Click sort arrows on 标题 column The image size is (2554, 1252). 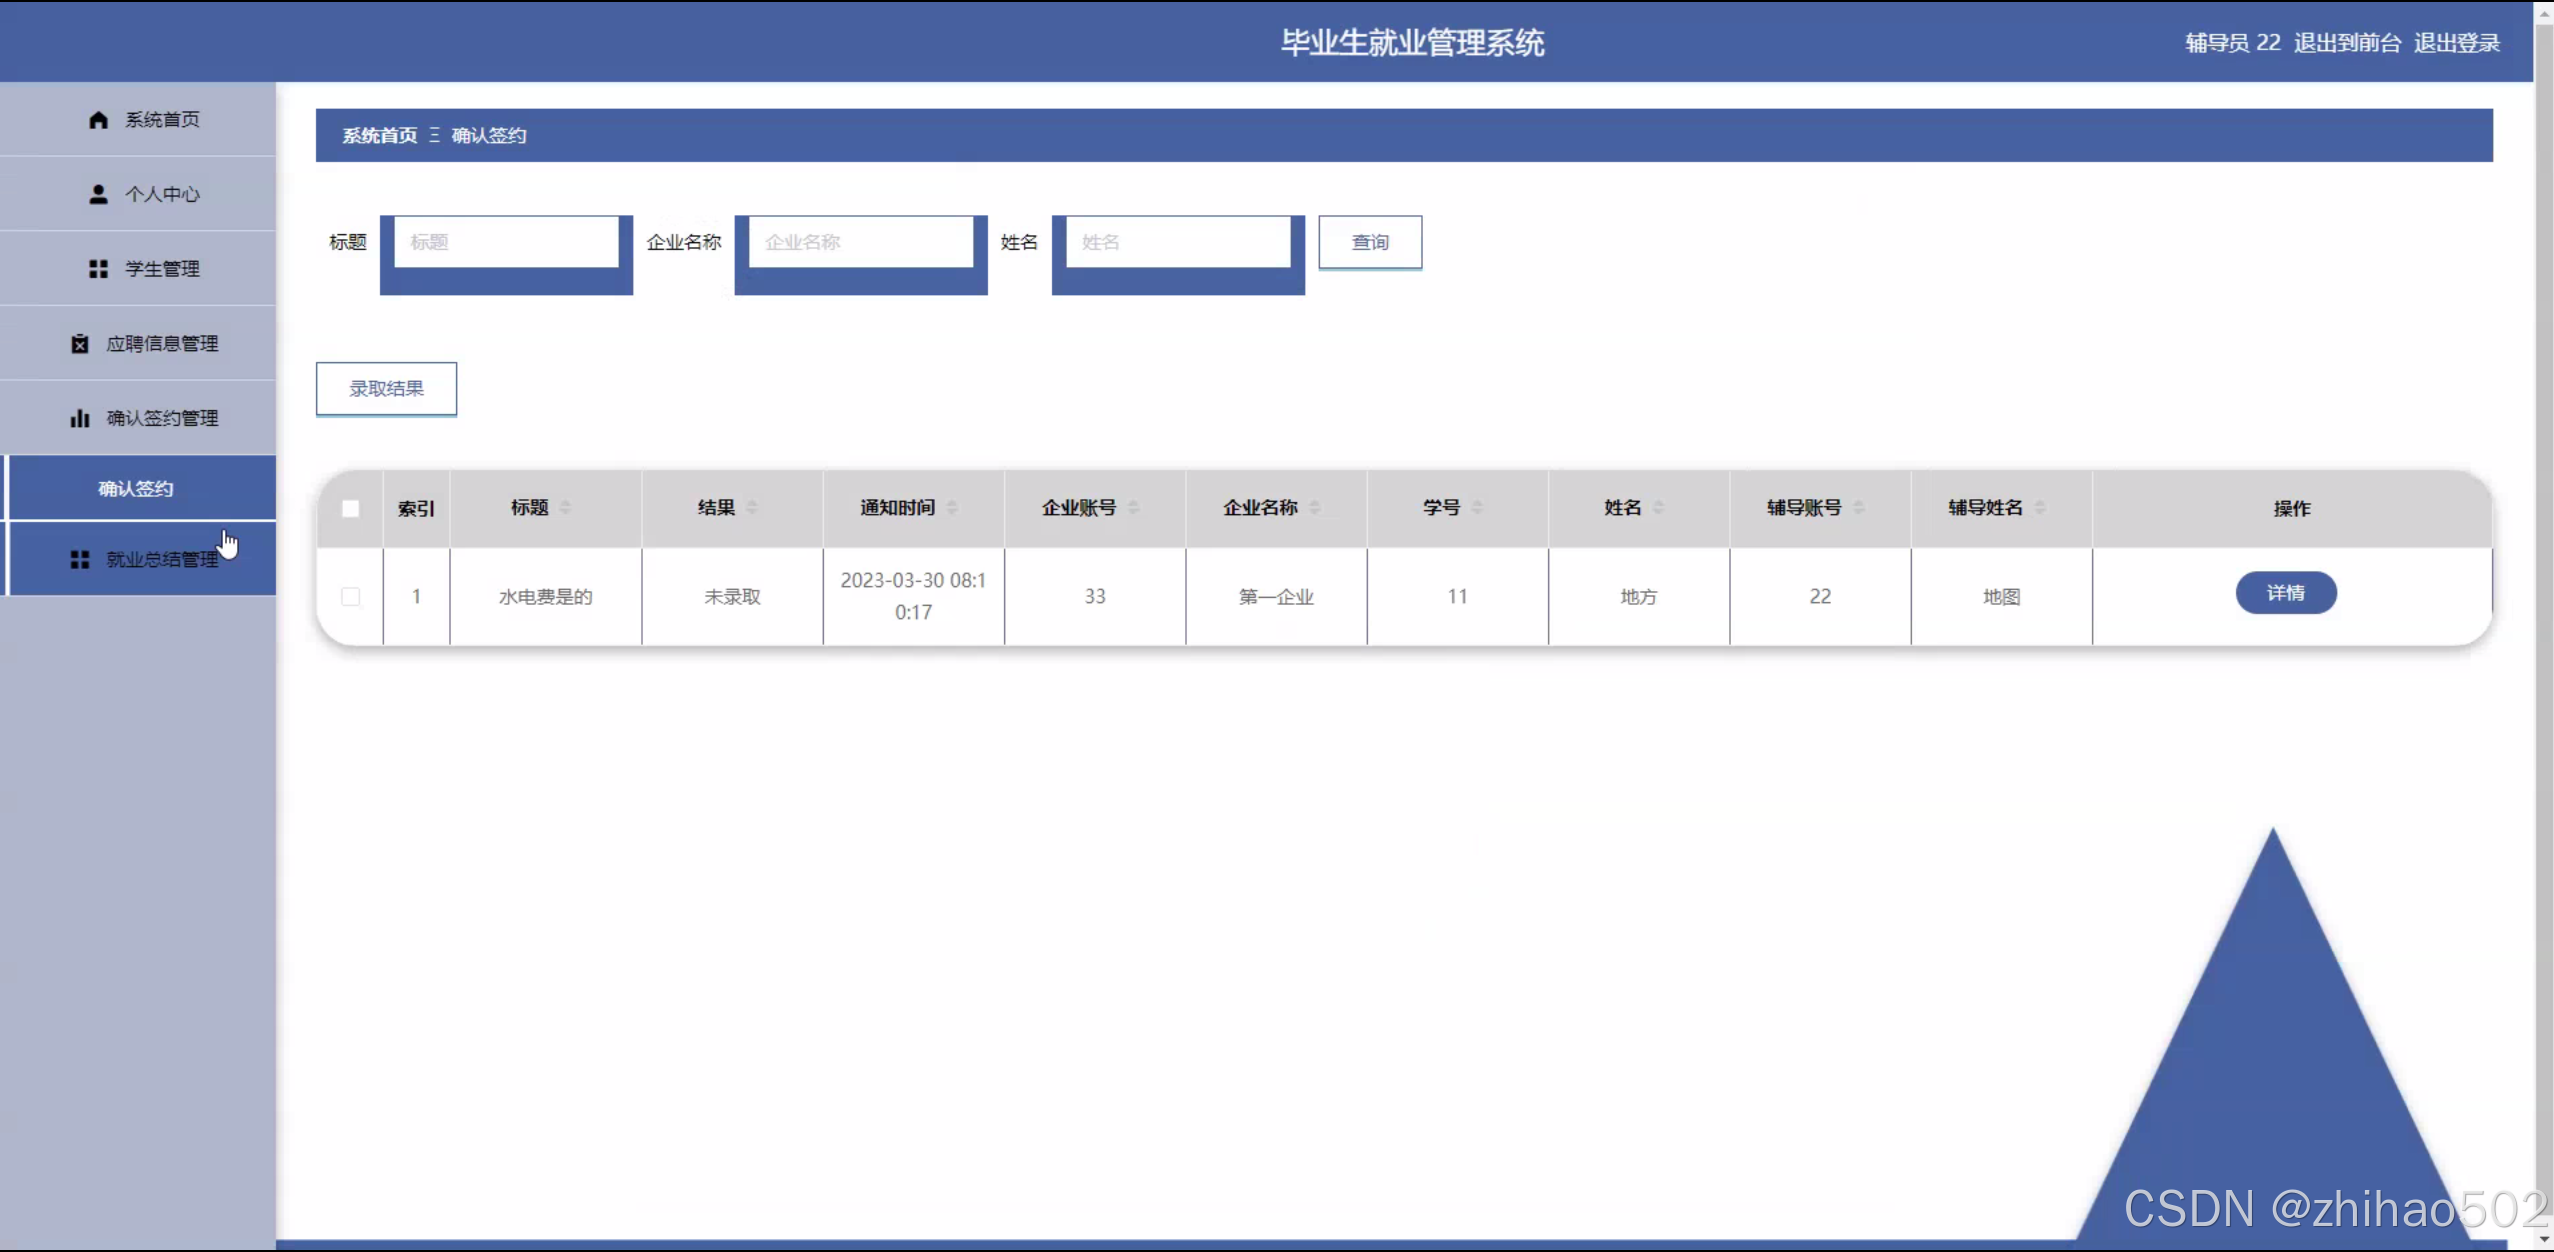coord(566,507)
